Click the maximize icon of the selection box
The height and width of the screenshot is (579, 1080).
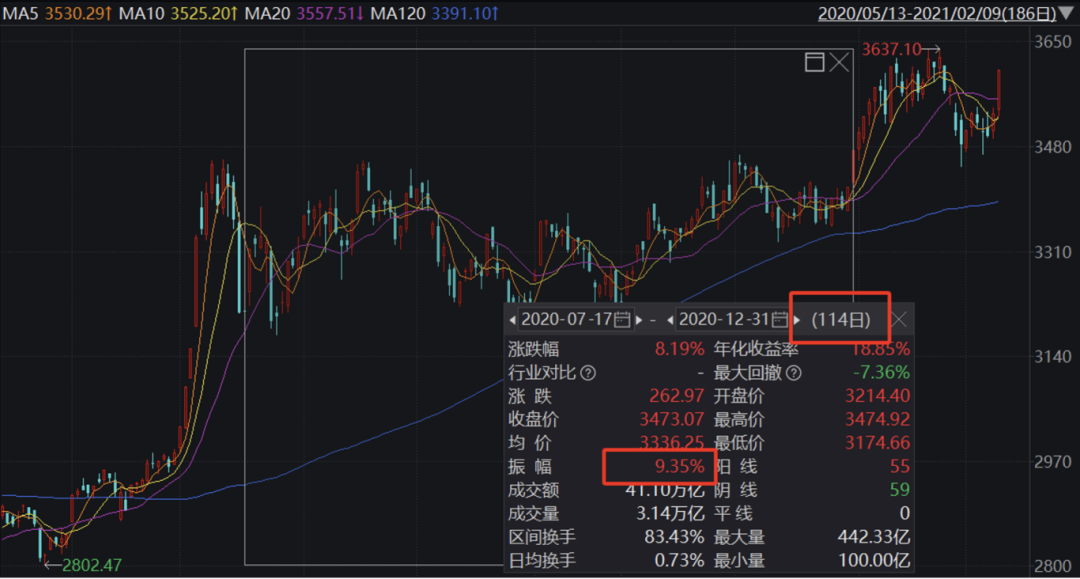[x=814, y=63]
